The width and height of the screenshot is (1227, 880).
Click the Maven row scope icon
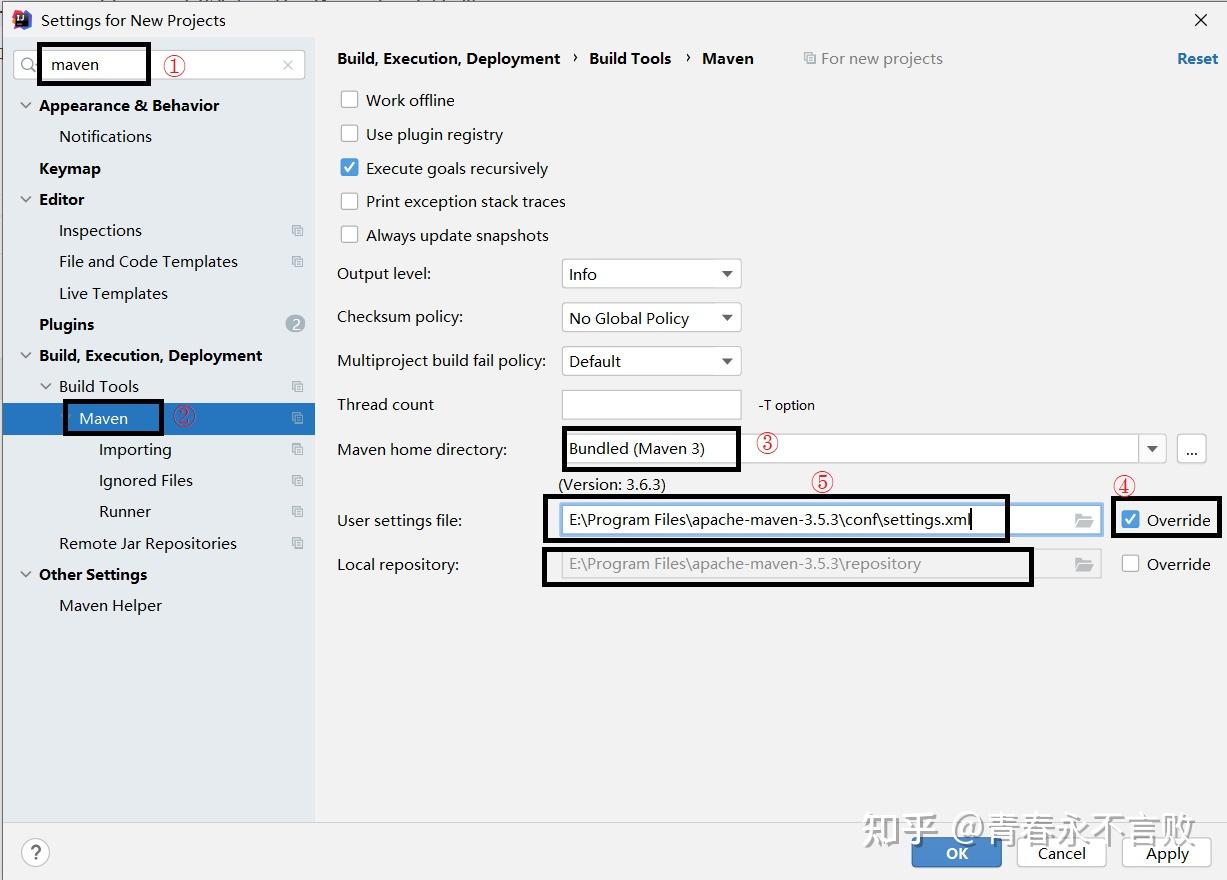coord(297,418)
